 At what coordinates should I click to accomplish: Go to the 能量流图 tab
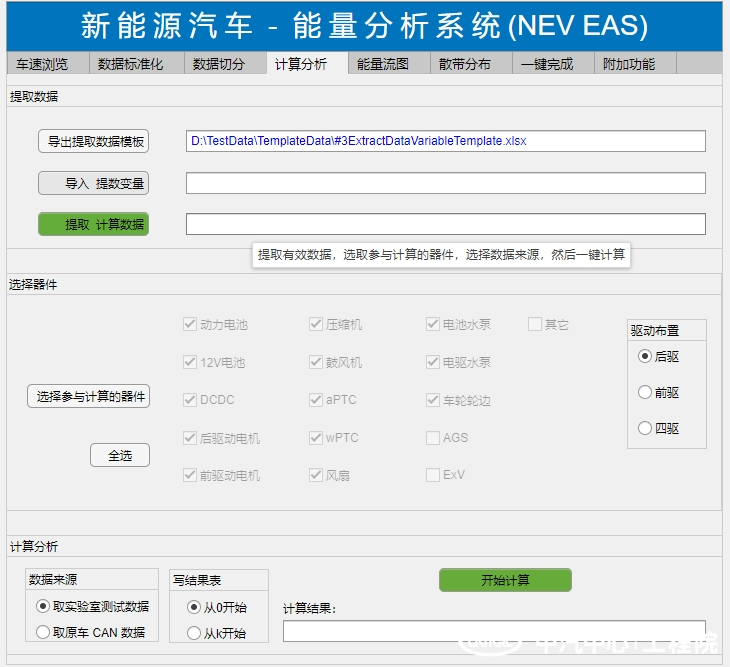coord(383,64)
